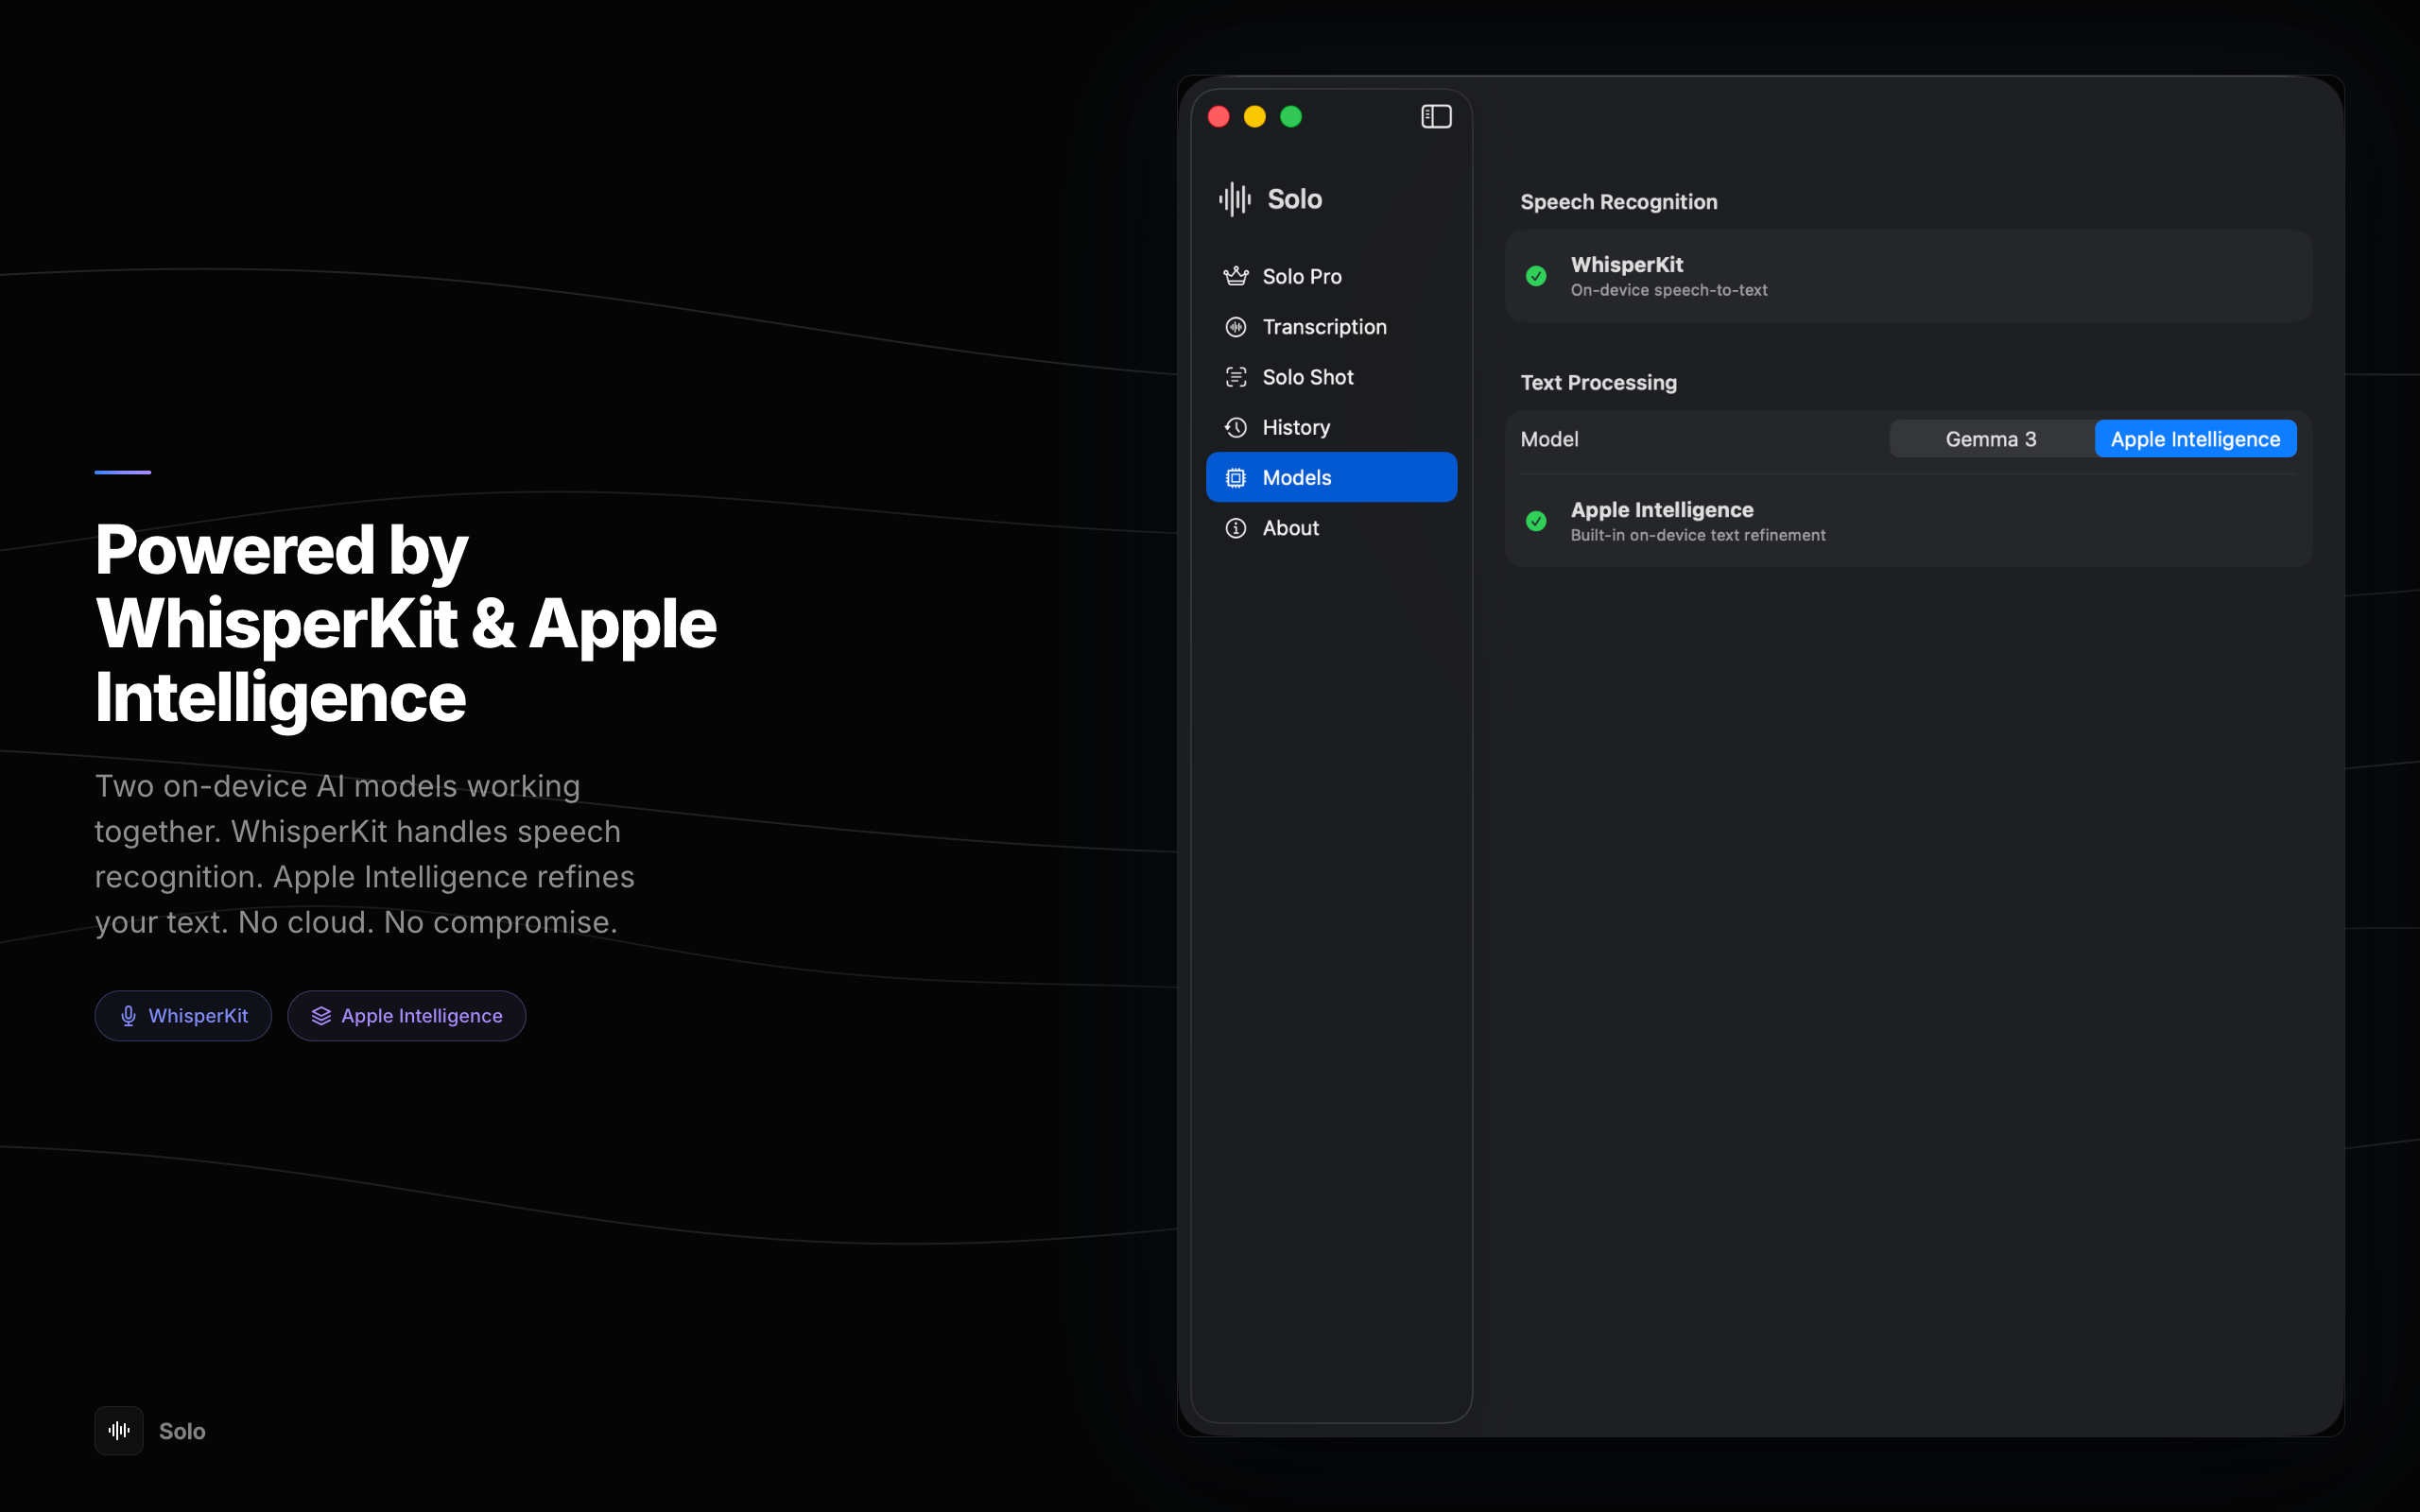
Task: Click the Apple Intelligence pill link
Action: point(406,1015)
